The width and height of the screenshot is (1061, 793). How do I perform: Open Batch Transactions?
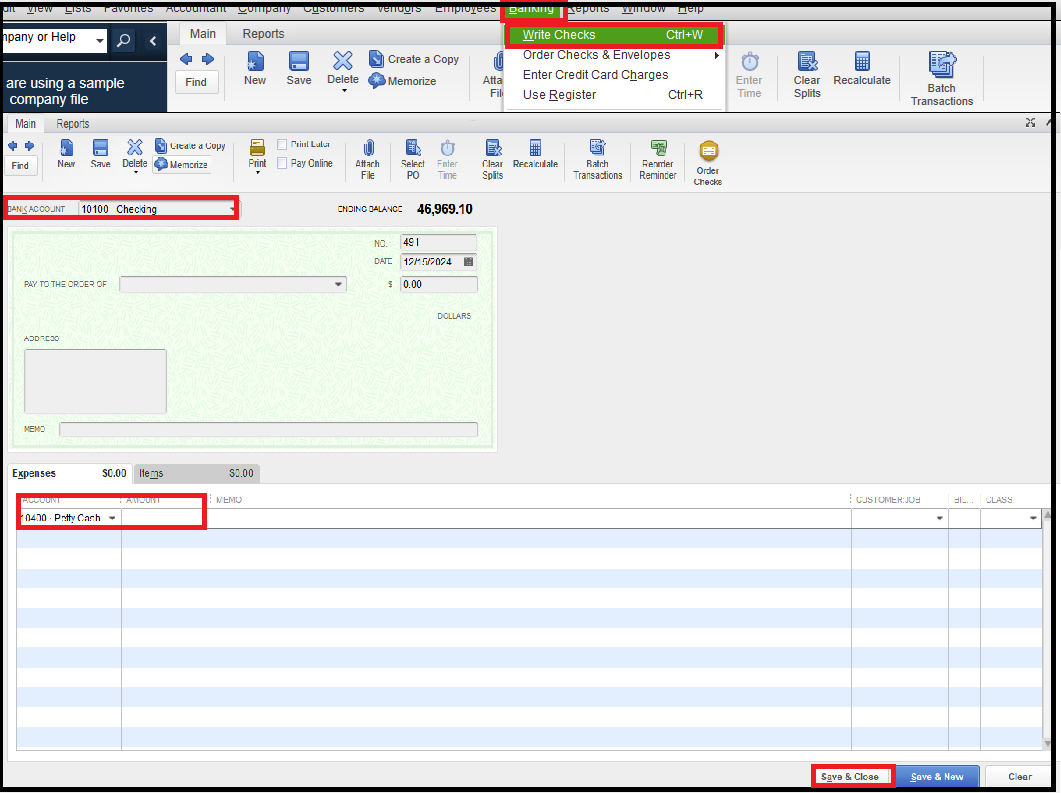(x=597, y=158)
